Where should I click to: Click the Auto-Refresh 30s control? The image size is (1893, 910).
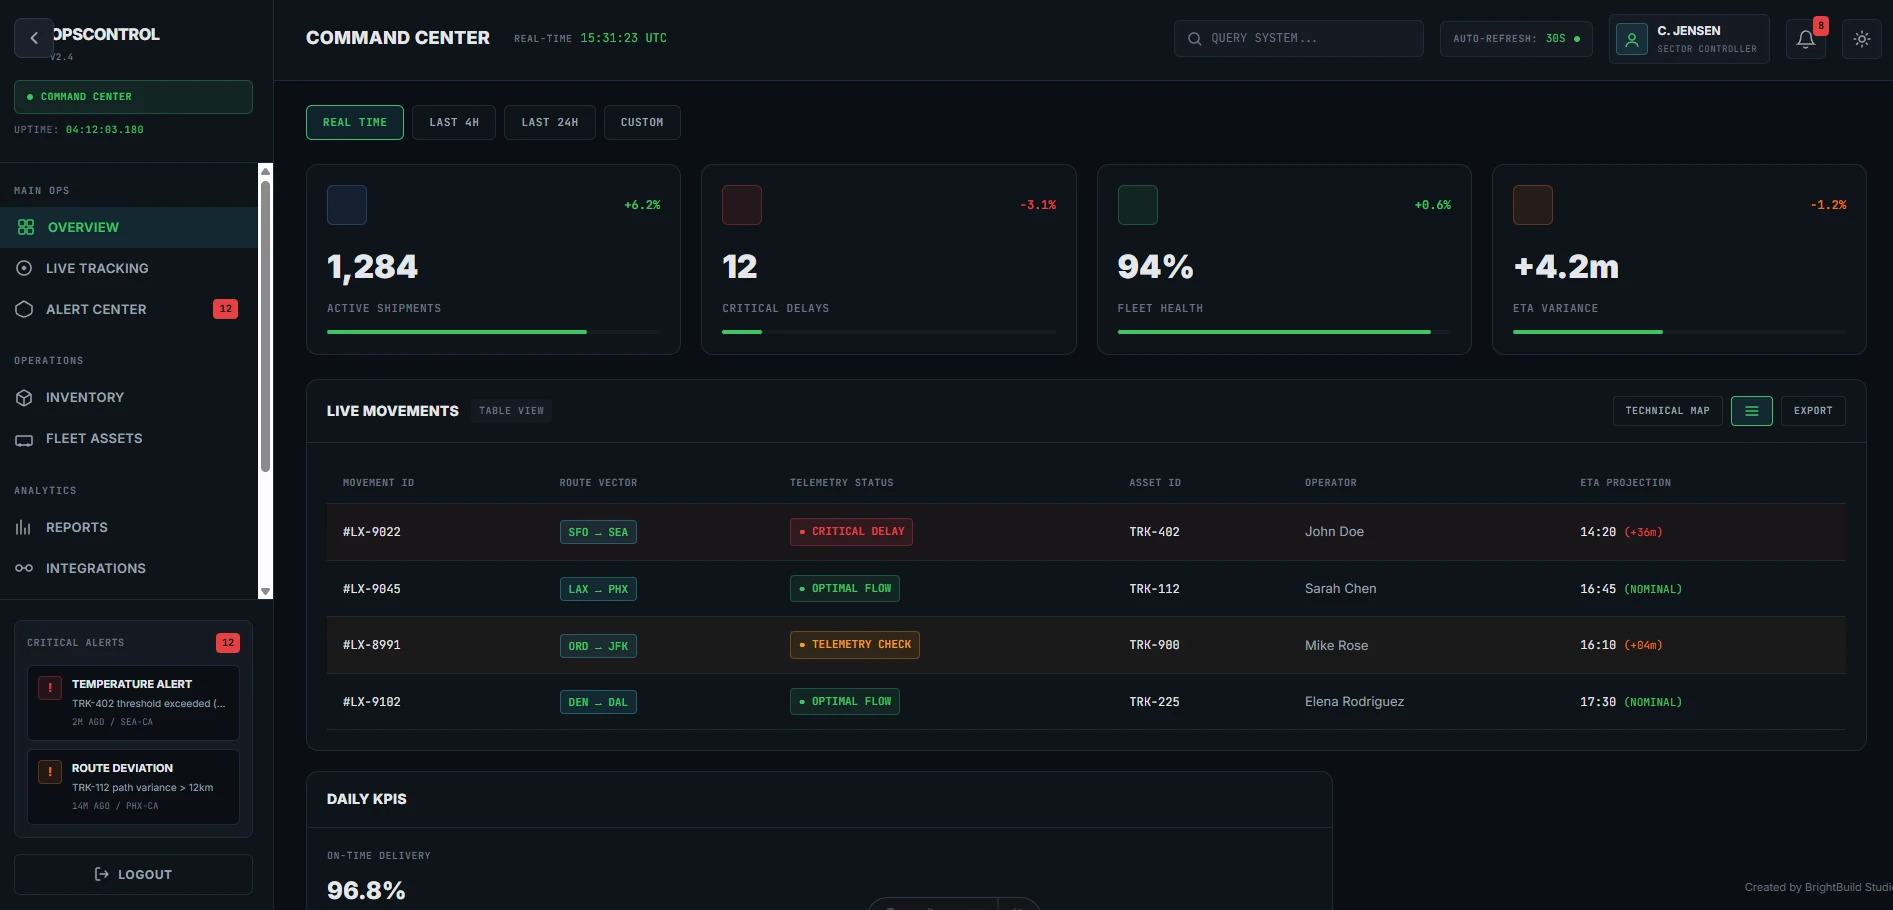[x=1515, y=39]
